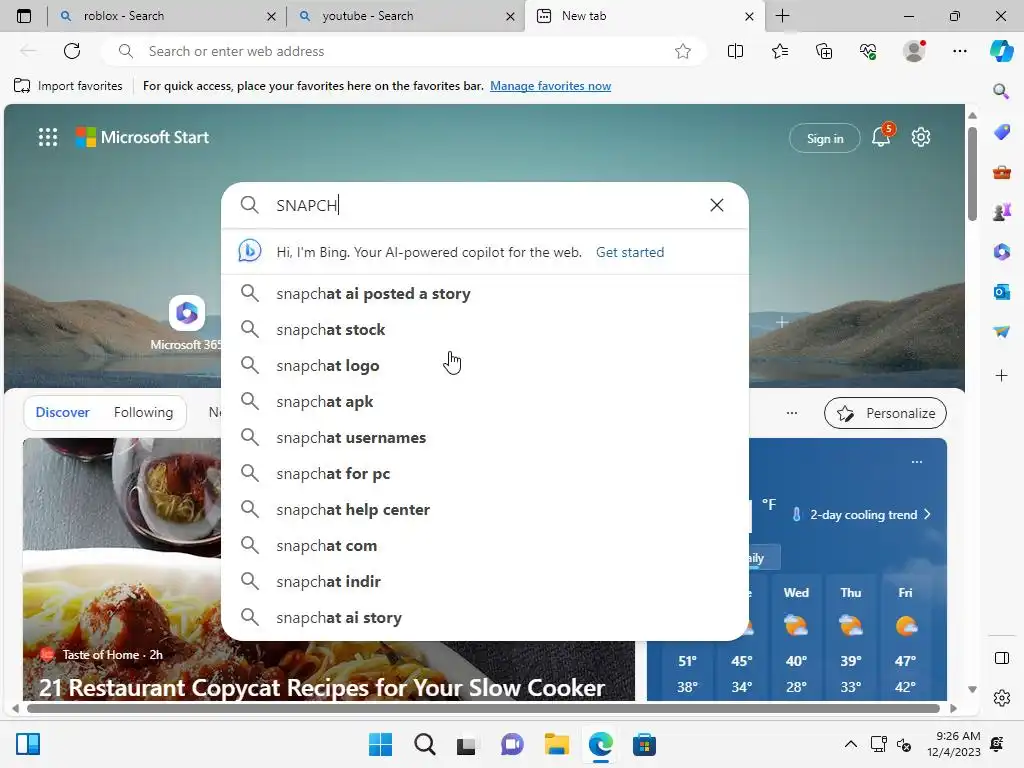Open File Explorer from taskbar

[556, 744]
